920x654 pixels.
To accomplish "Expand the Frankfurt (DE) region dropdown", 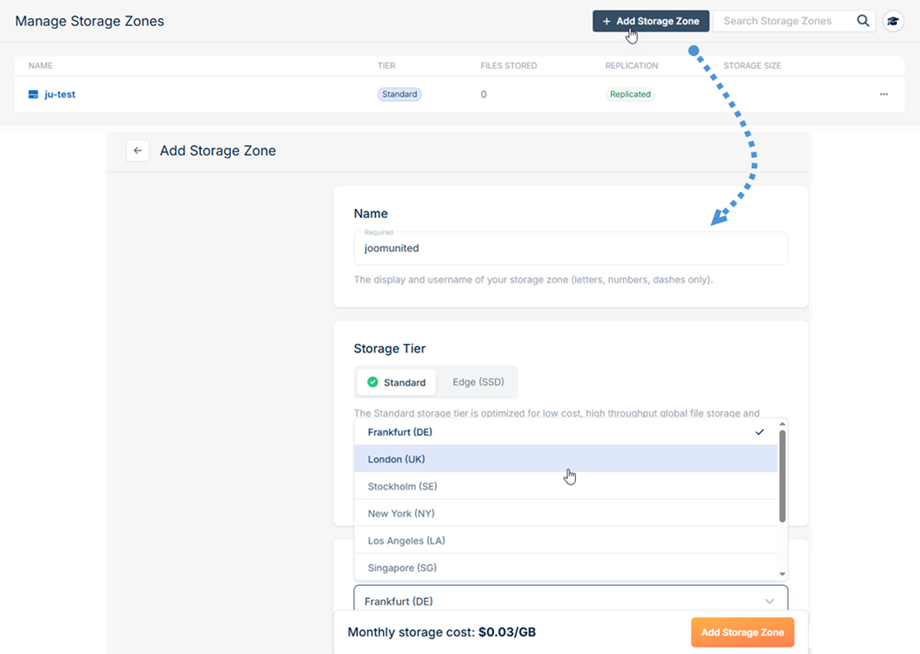I will point(570,601).
